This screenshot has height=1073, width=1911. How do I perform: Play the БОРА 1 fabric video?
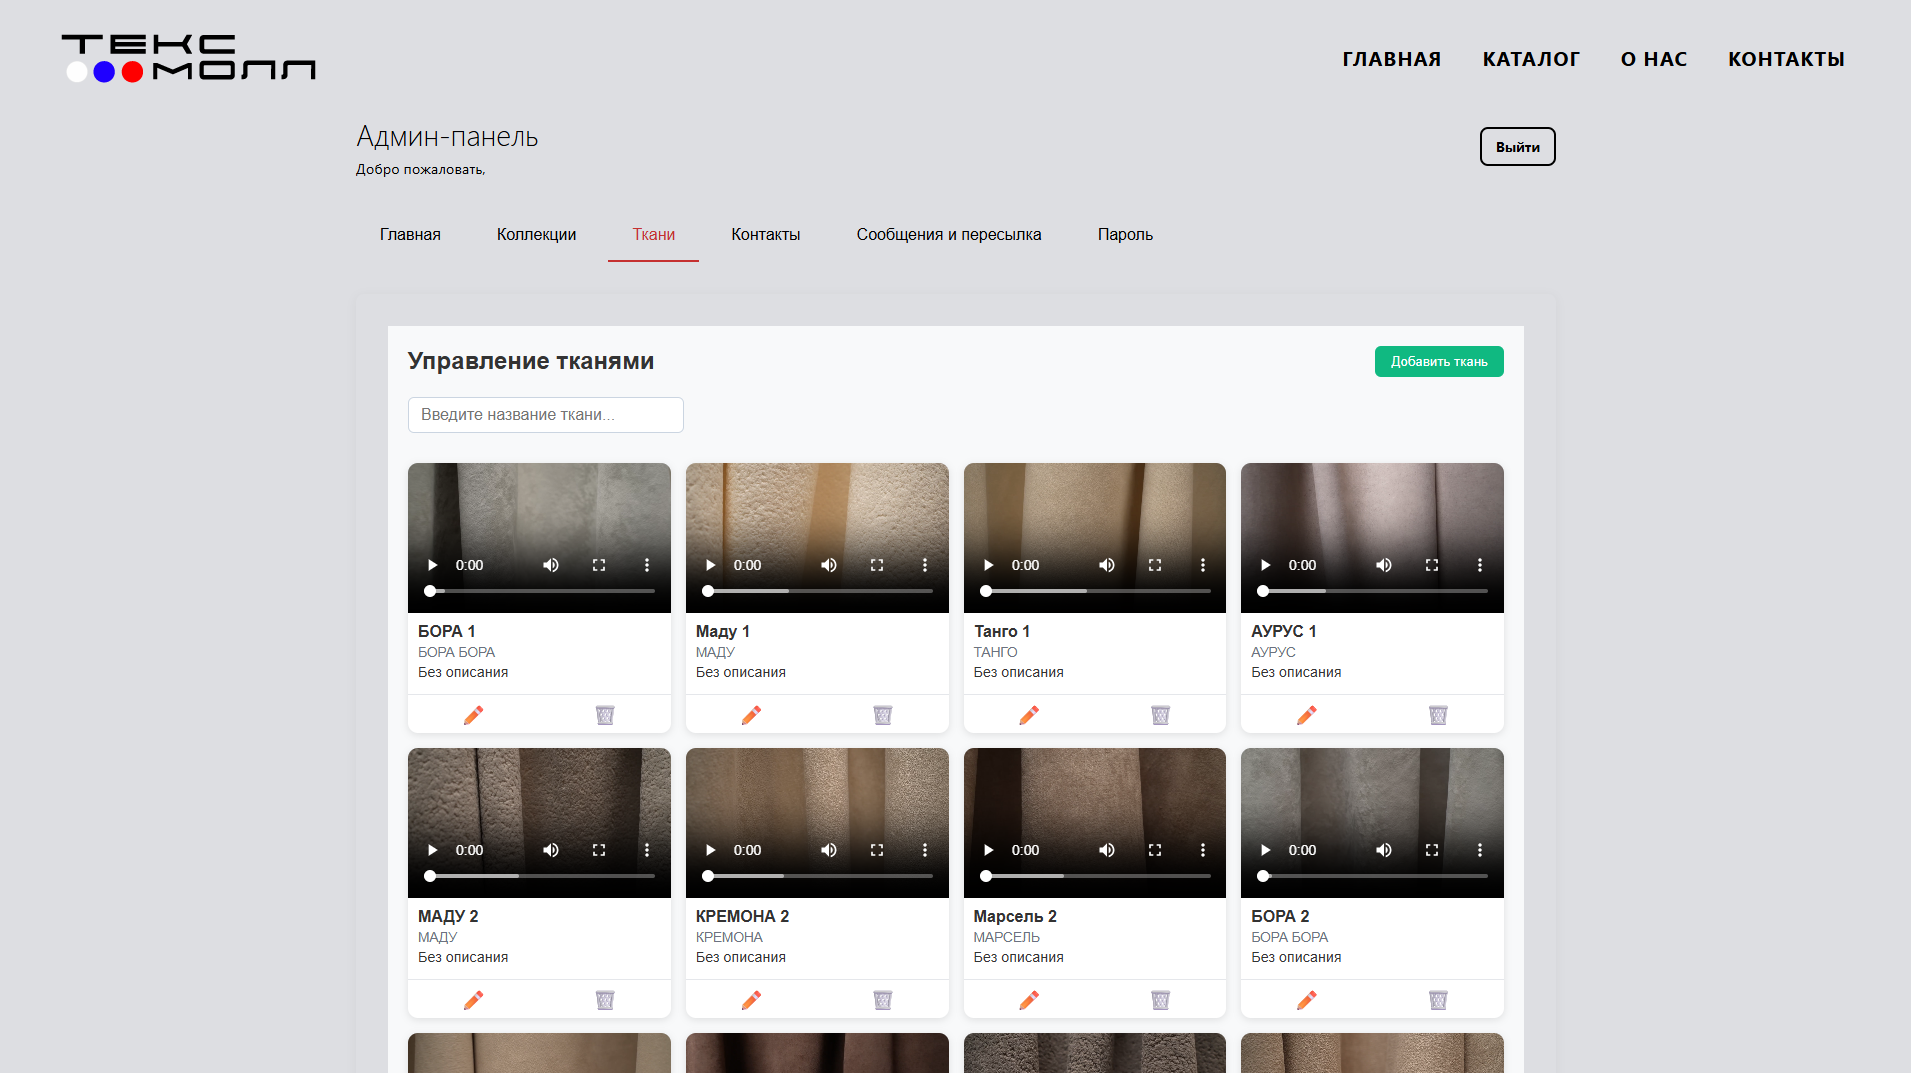432,565
